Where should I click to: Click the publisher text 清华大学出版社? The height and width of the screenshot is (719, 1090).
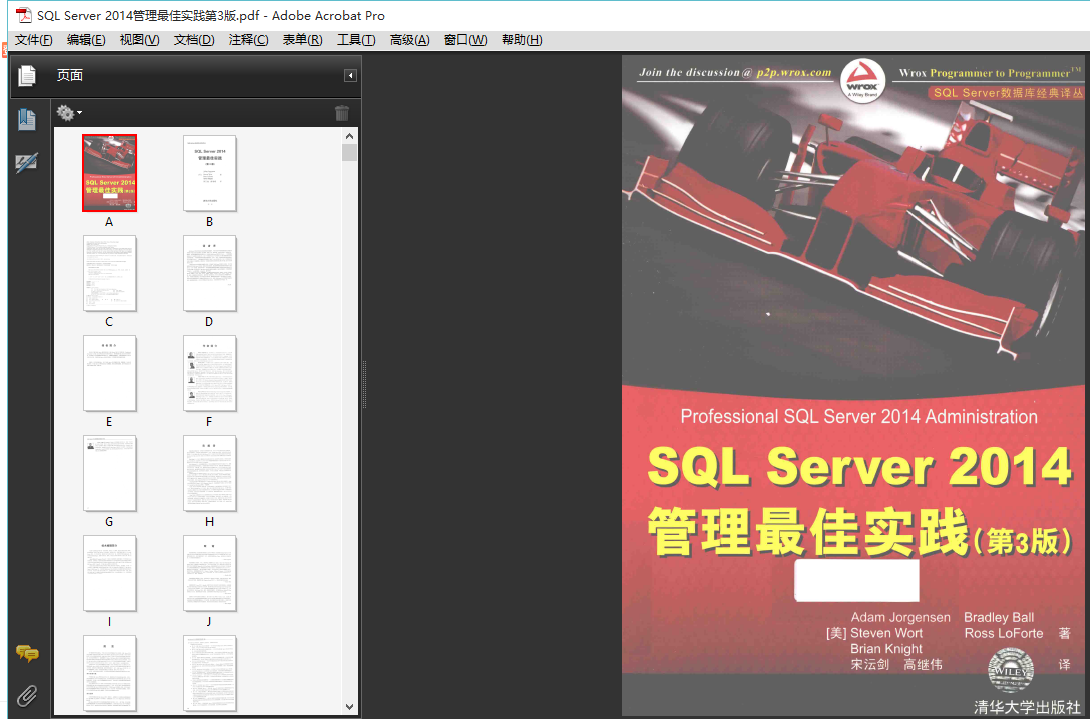click(x=1027, y=706)
